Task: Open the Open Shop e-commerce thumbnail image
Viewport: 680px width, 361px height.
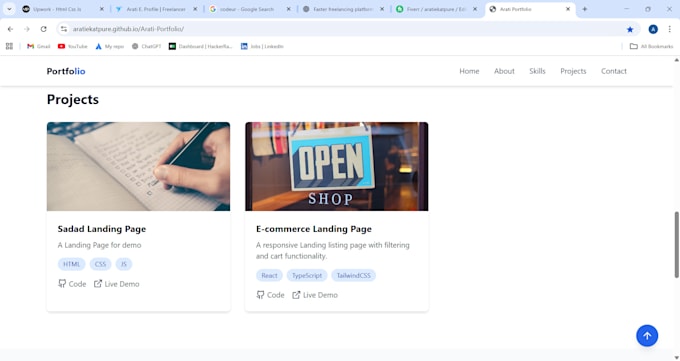Action: pos(337,167)
